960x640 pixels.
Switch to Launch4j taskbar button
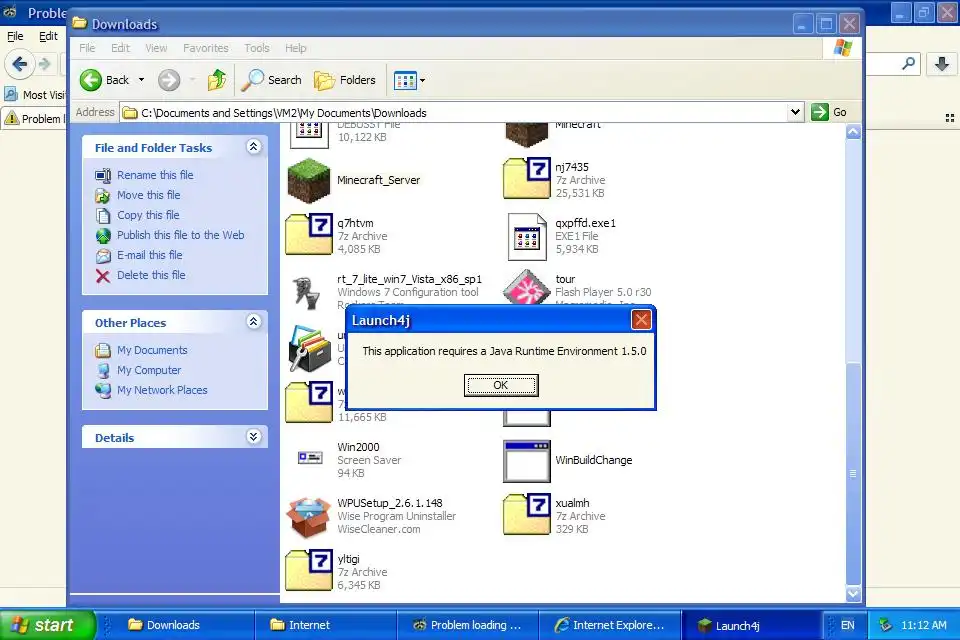(x=751, y=625)
